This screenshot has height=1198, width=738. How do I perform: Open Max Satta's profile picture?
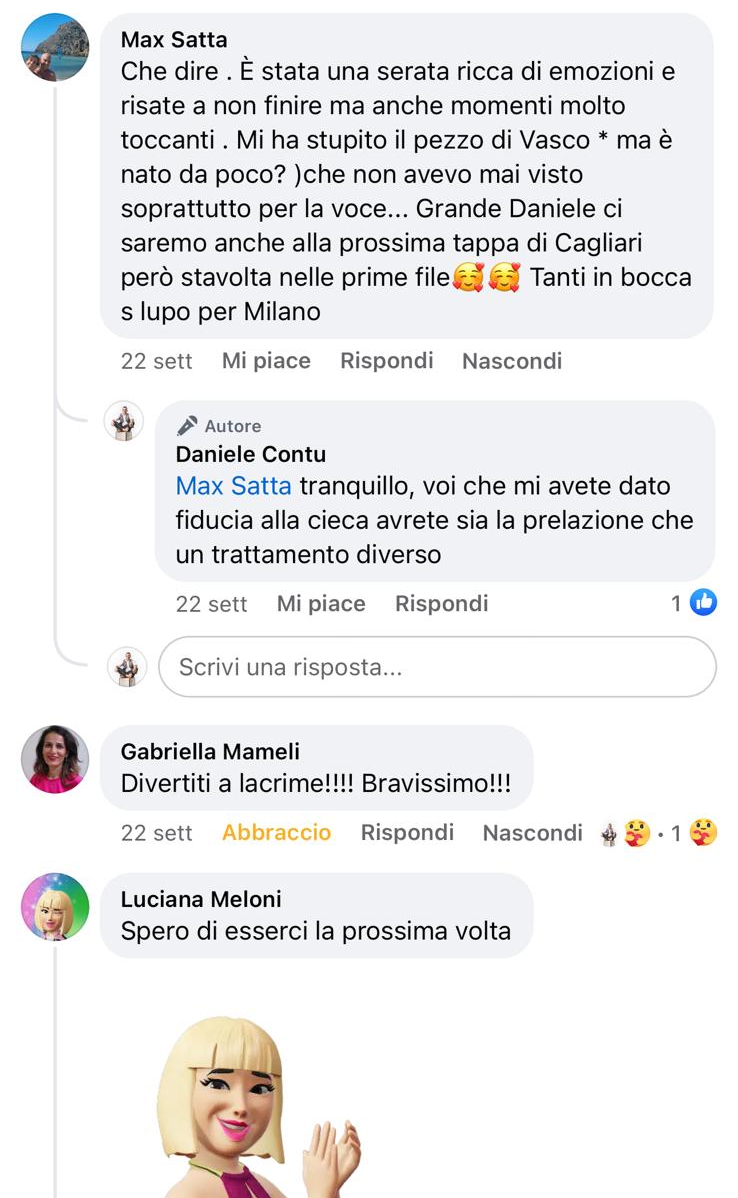54,47
